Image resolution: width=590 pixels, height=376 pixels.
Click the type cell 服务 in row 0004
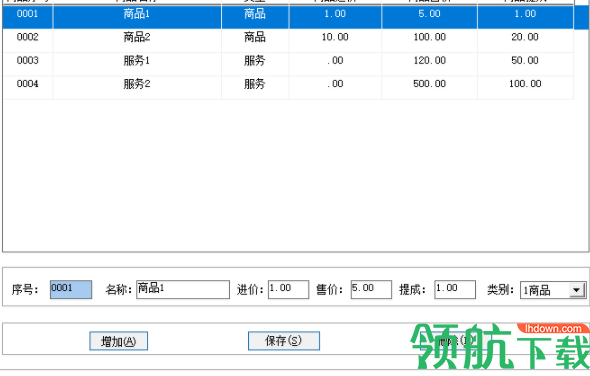point(255,87)
